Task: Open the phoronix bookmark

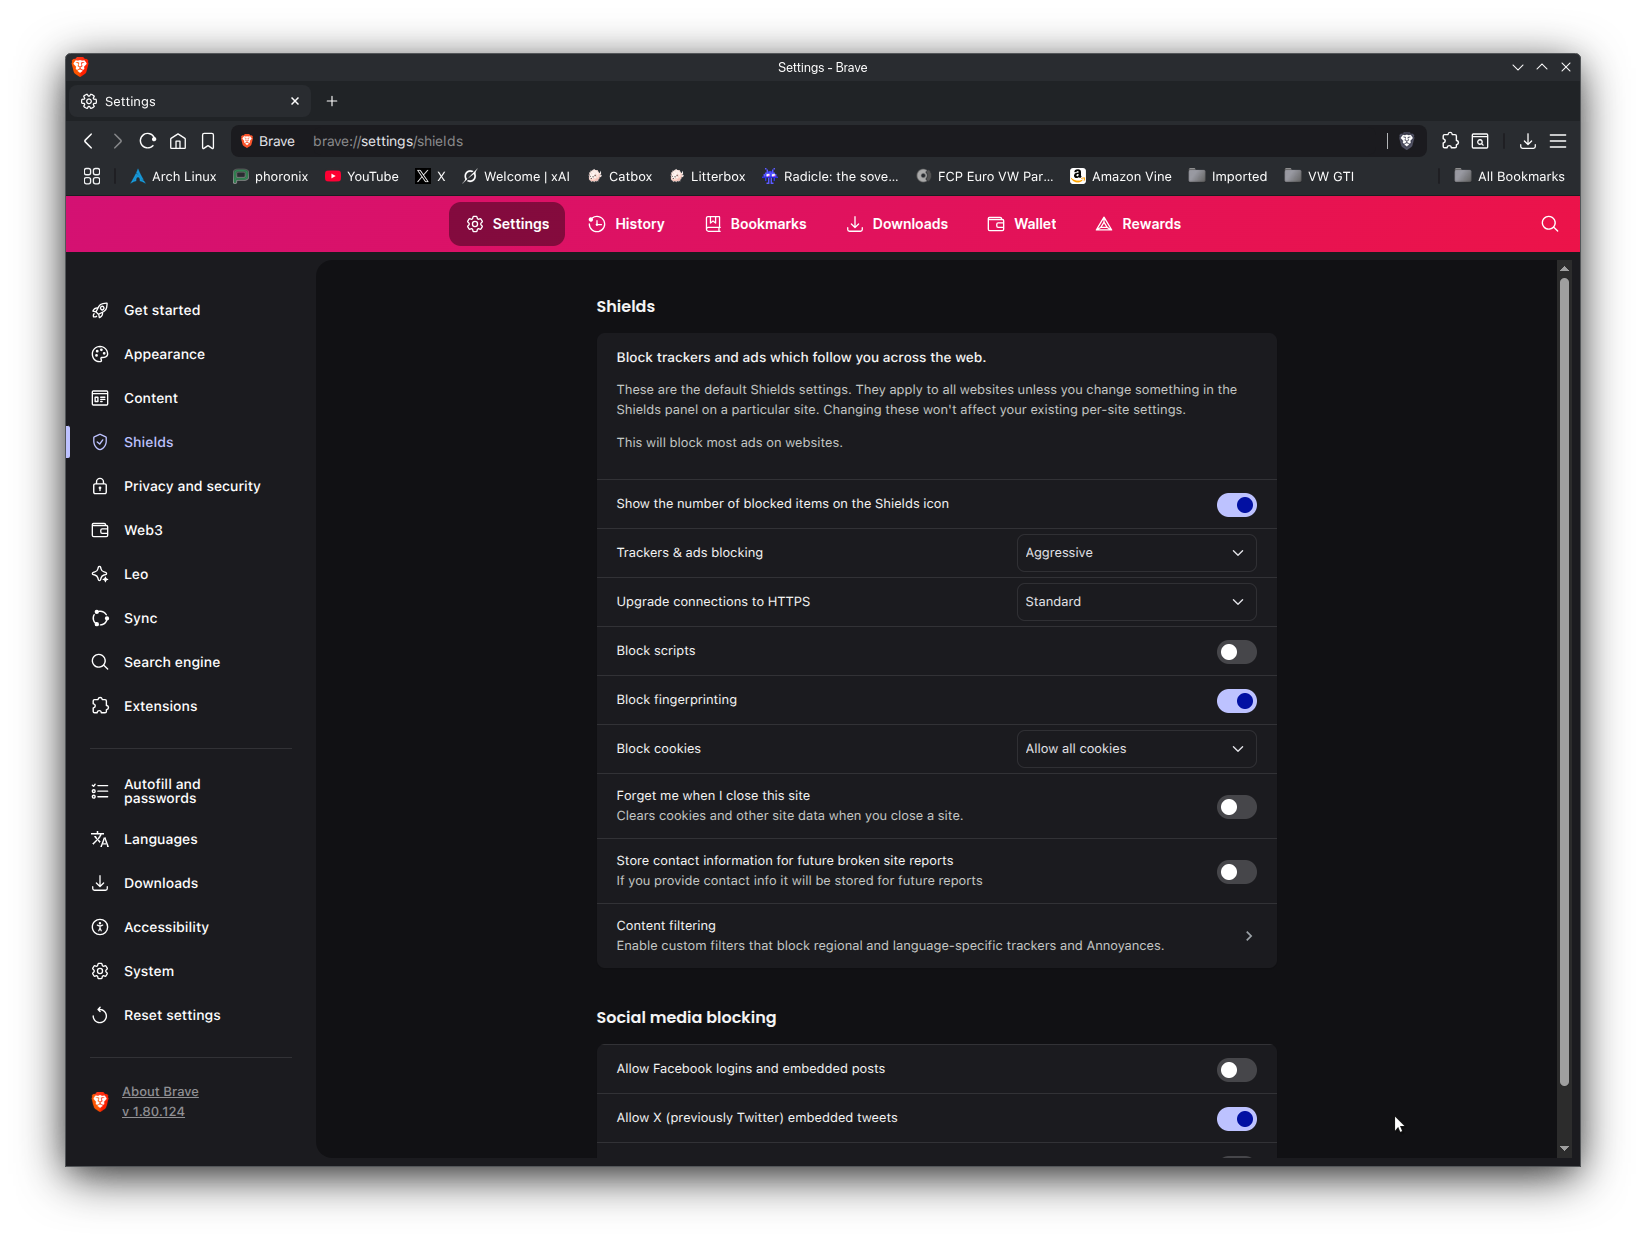Action: [271, 176]
